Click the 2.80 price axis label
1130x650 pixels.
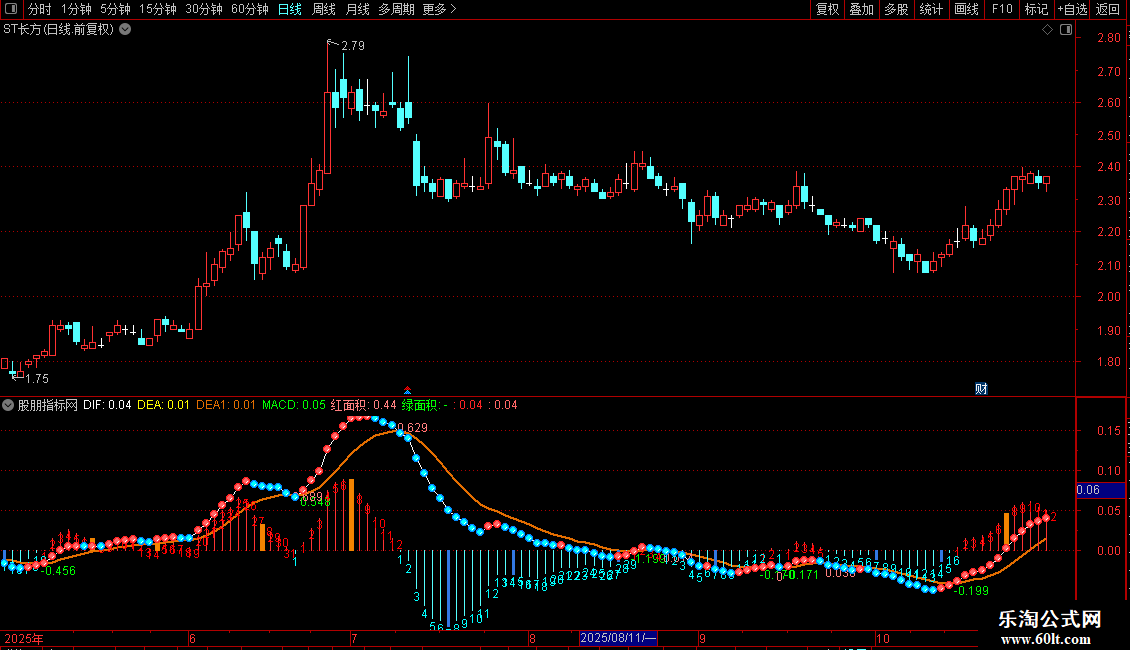pyautogui.click(x=1108, y=38)
